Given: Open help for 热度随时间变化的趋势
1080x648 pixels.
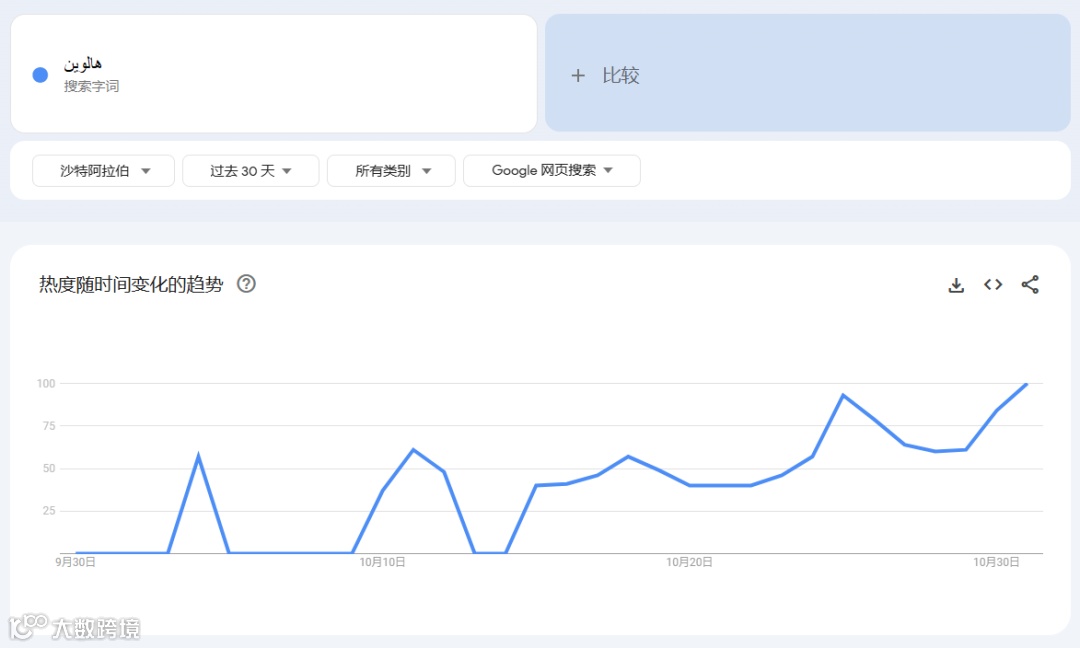Looking at the screenshot, I should (x=246, y=284).
